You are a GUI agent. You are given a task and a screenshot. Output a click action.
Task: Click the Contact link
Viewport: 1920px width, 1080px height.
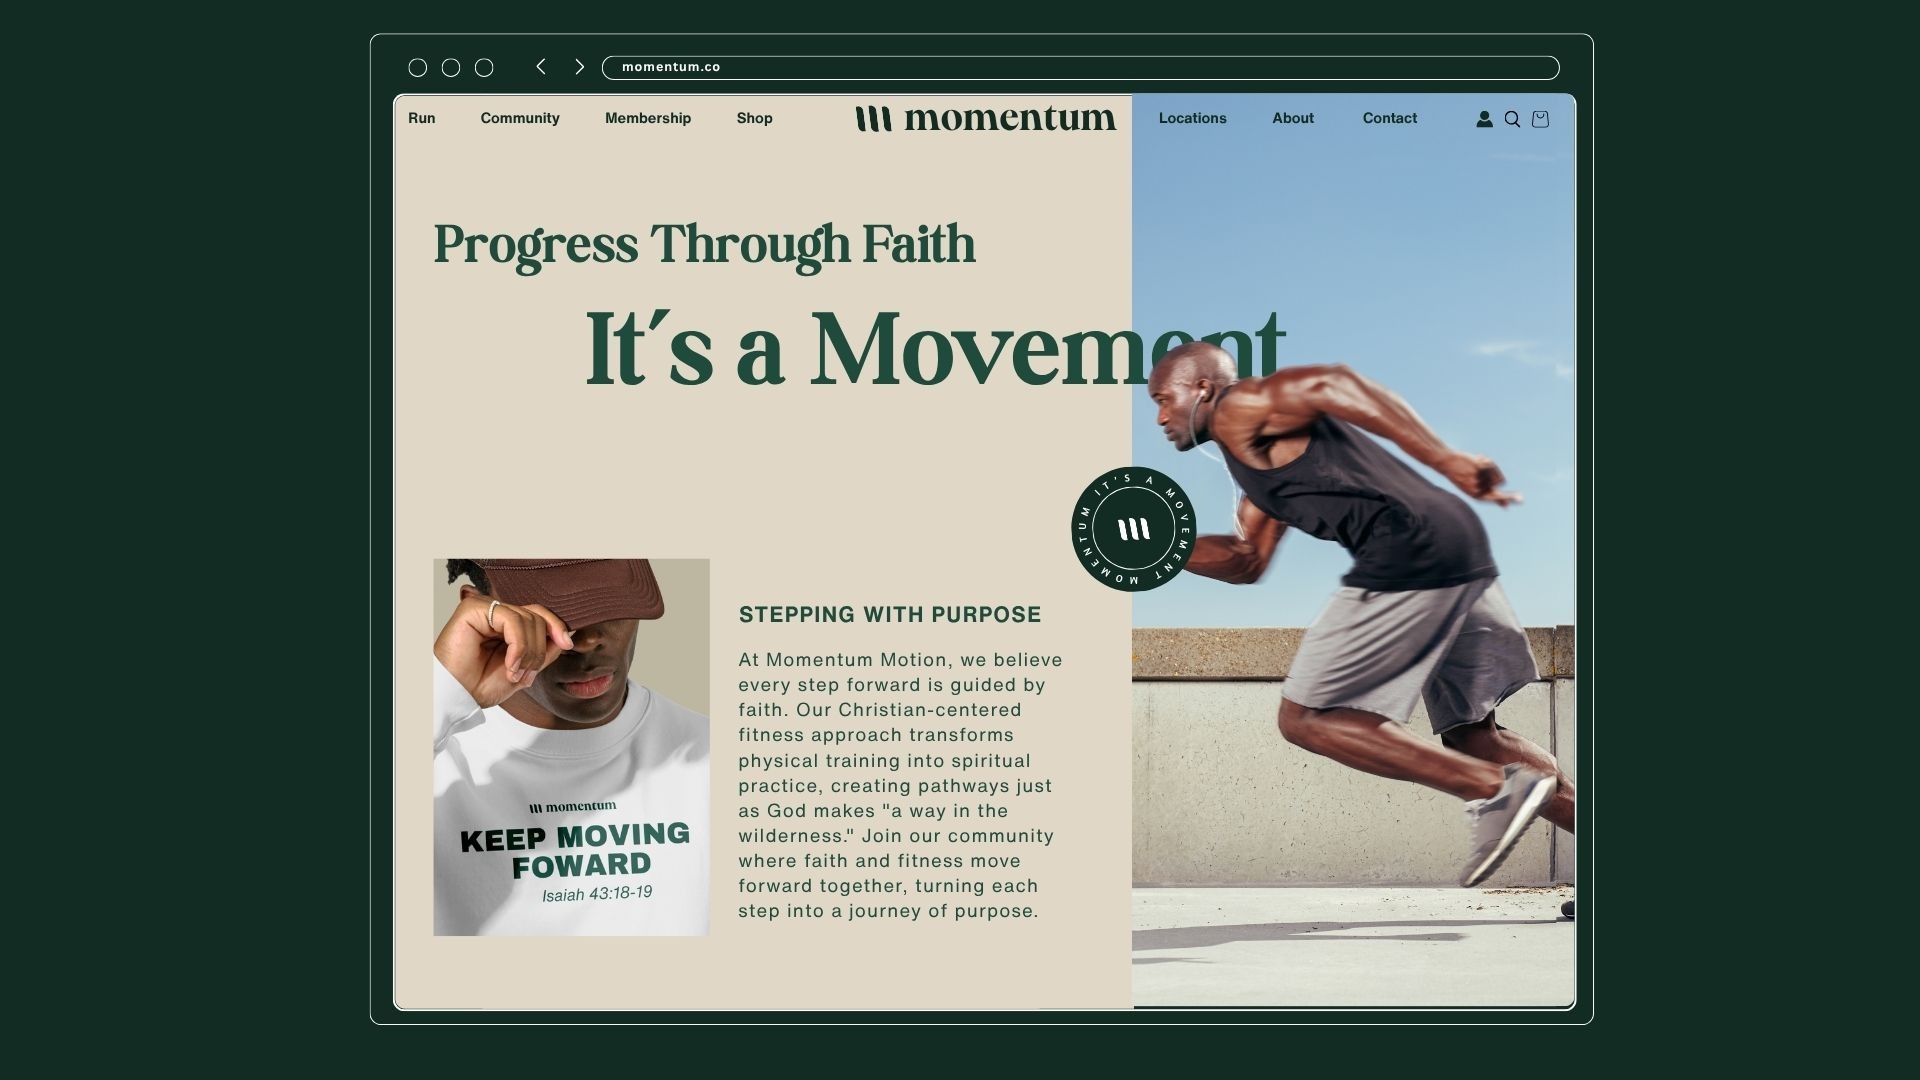tap(1389, 118)
